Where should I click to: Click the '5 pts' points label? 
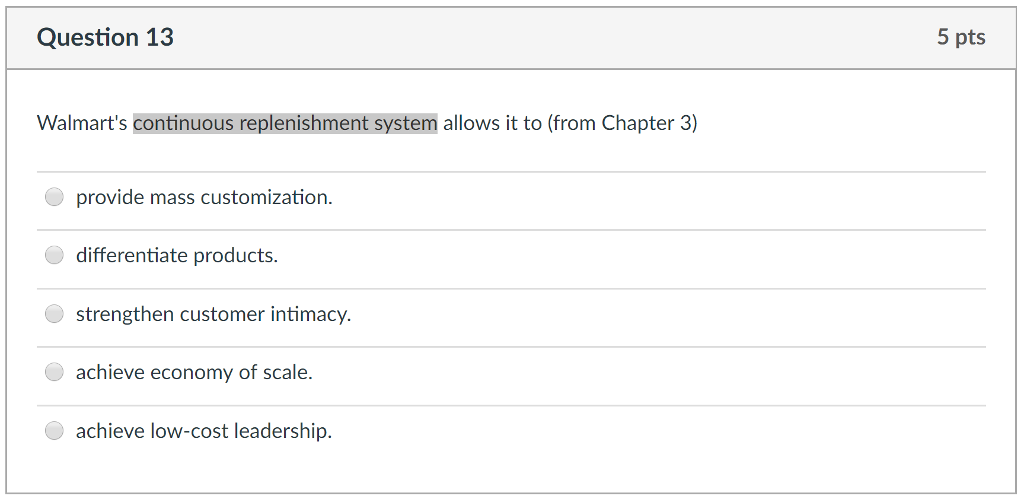(960, 38)
